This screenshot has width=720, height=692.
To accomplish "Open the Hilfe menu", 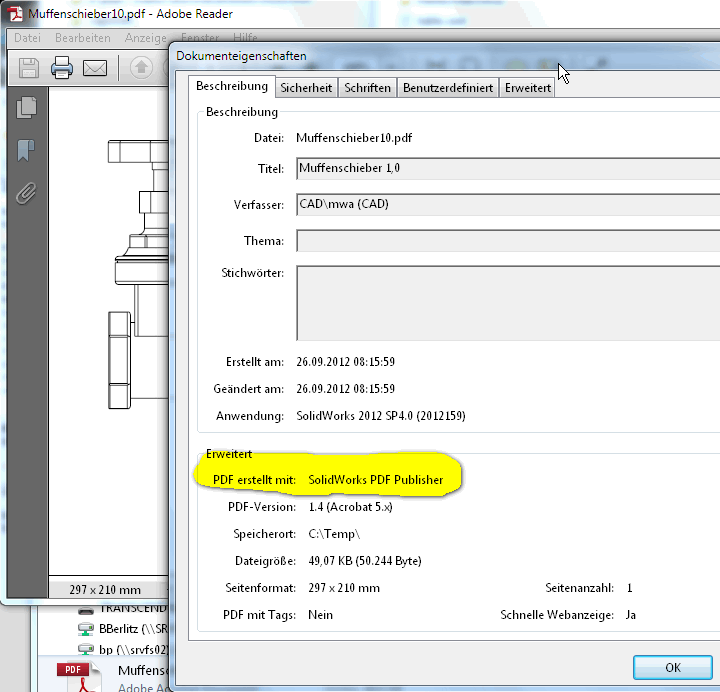I will (245, 37).
